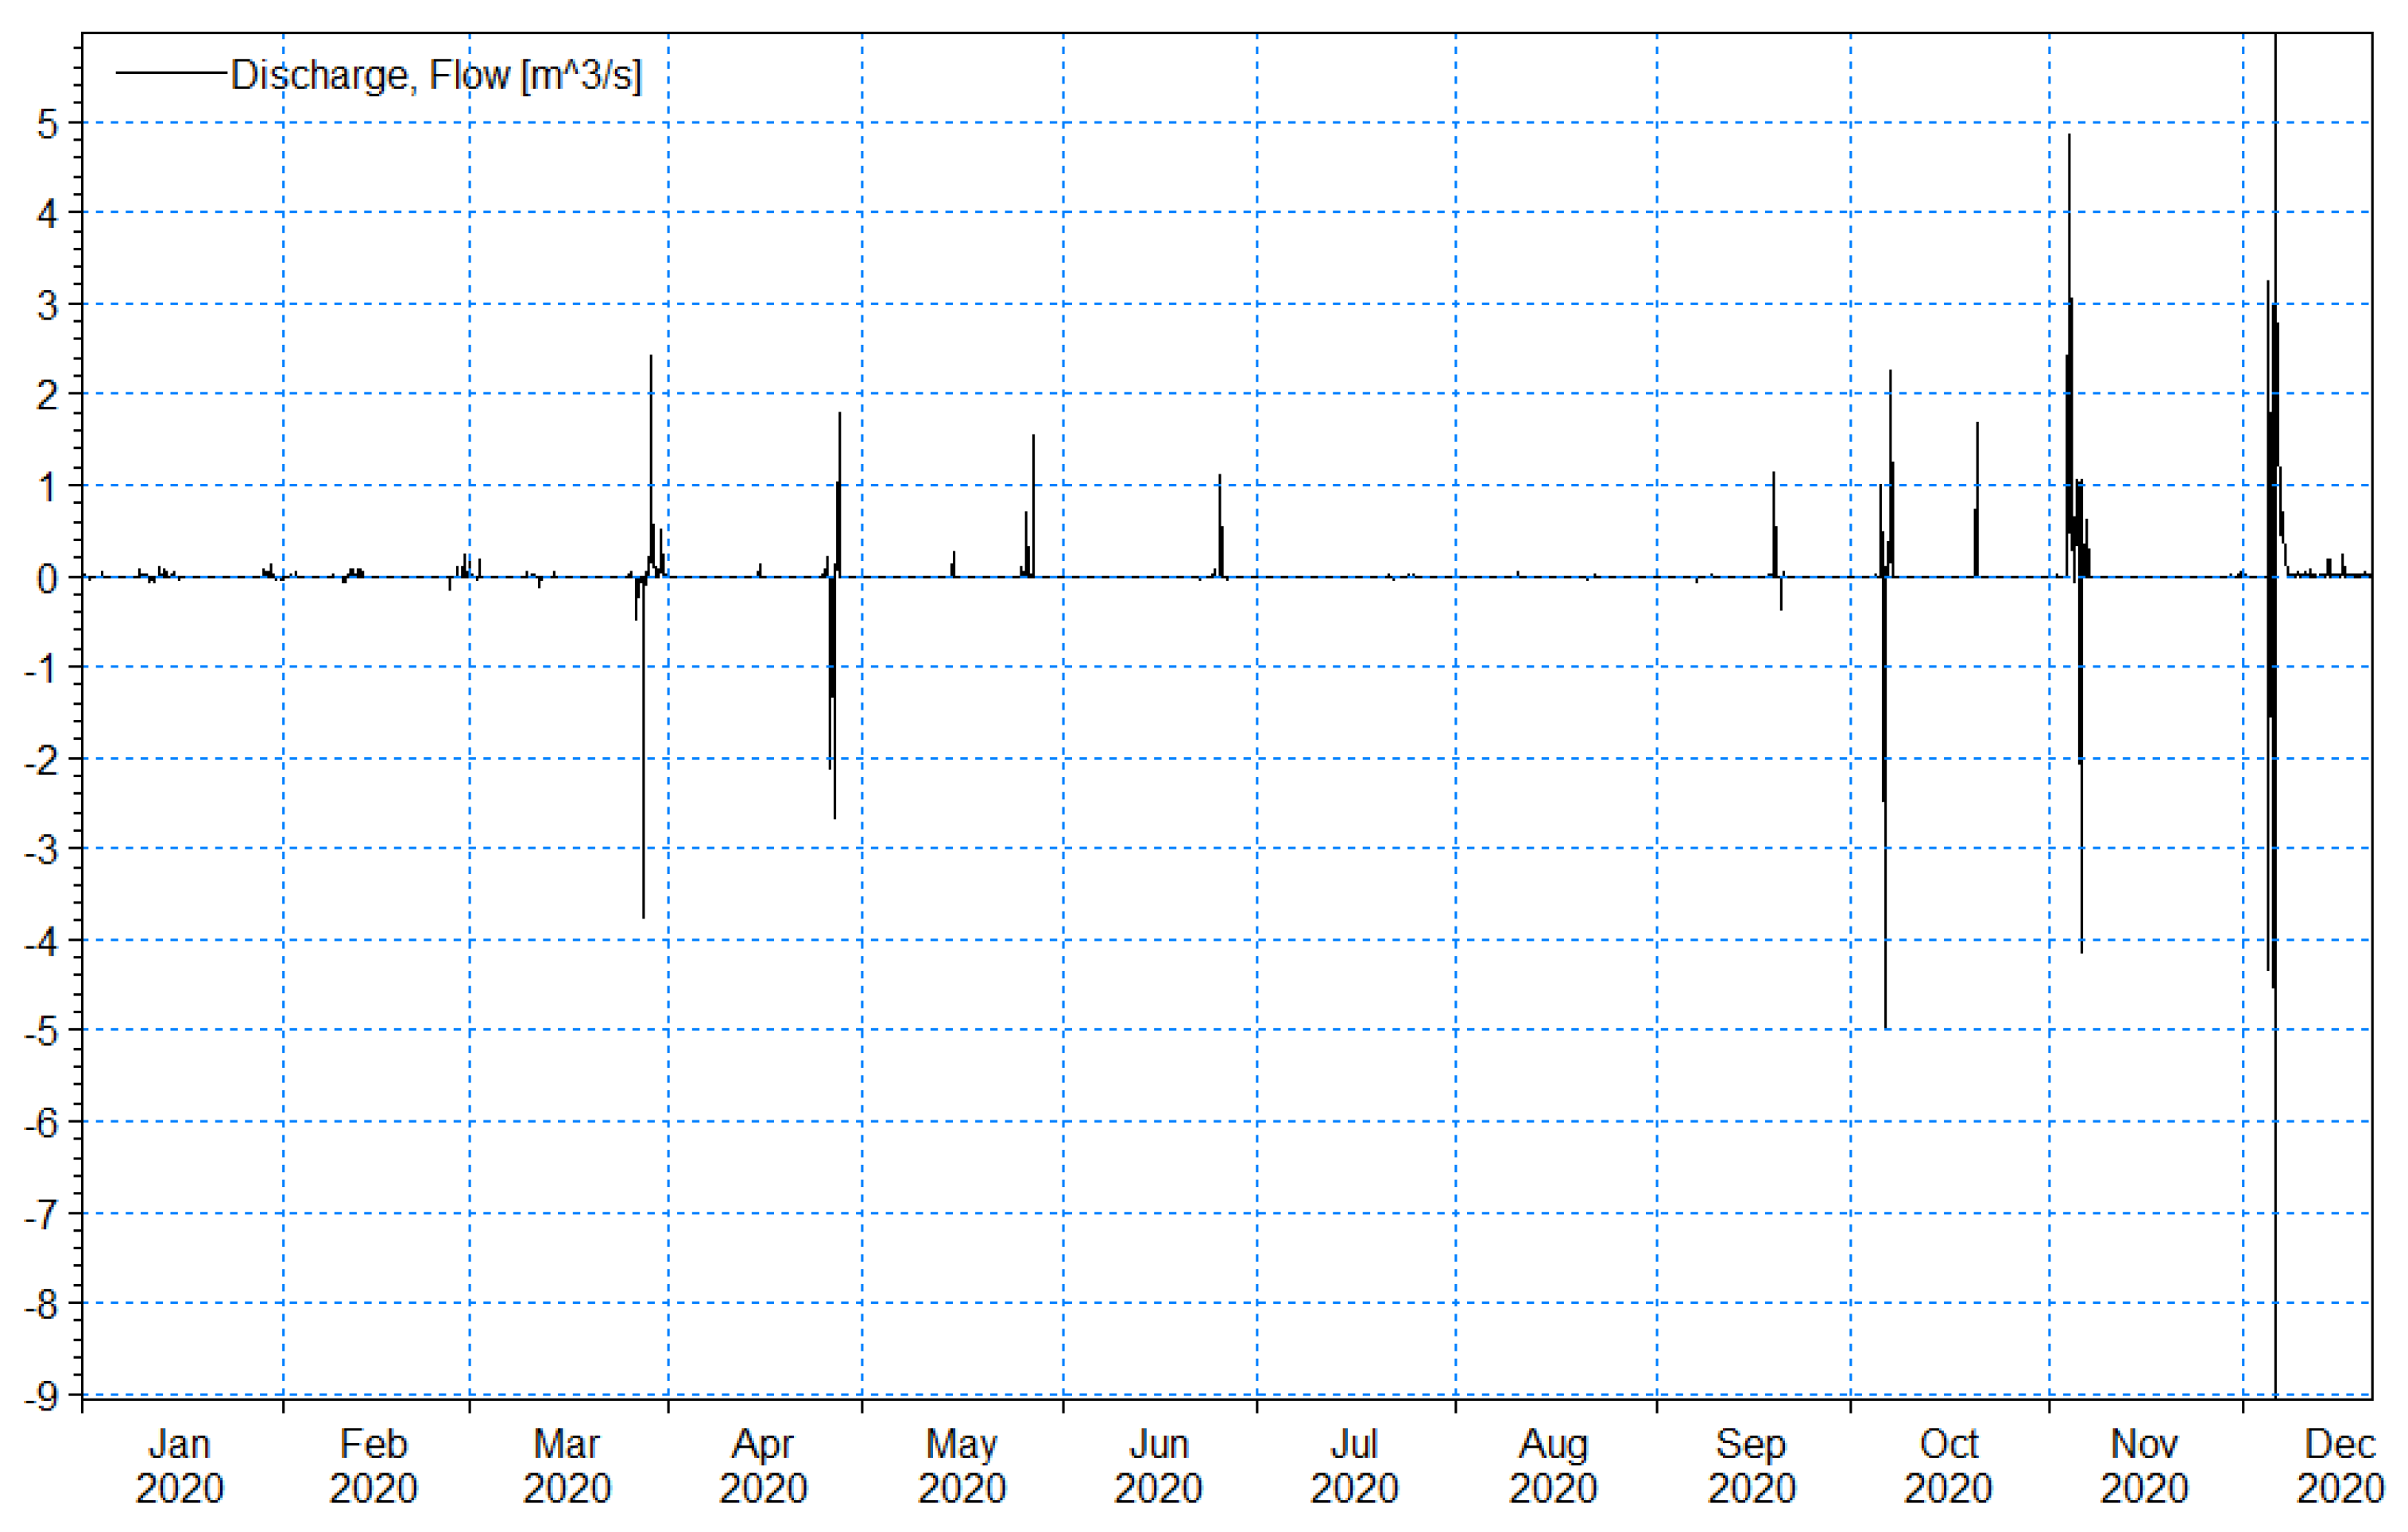This screenshot has height=1532, width=2408.
Task: Click the y-axis value '1'
Action: 47,487
